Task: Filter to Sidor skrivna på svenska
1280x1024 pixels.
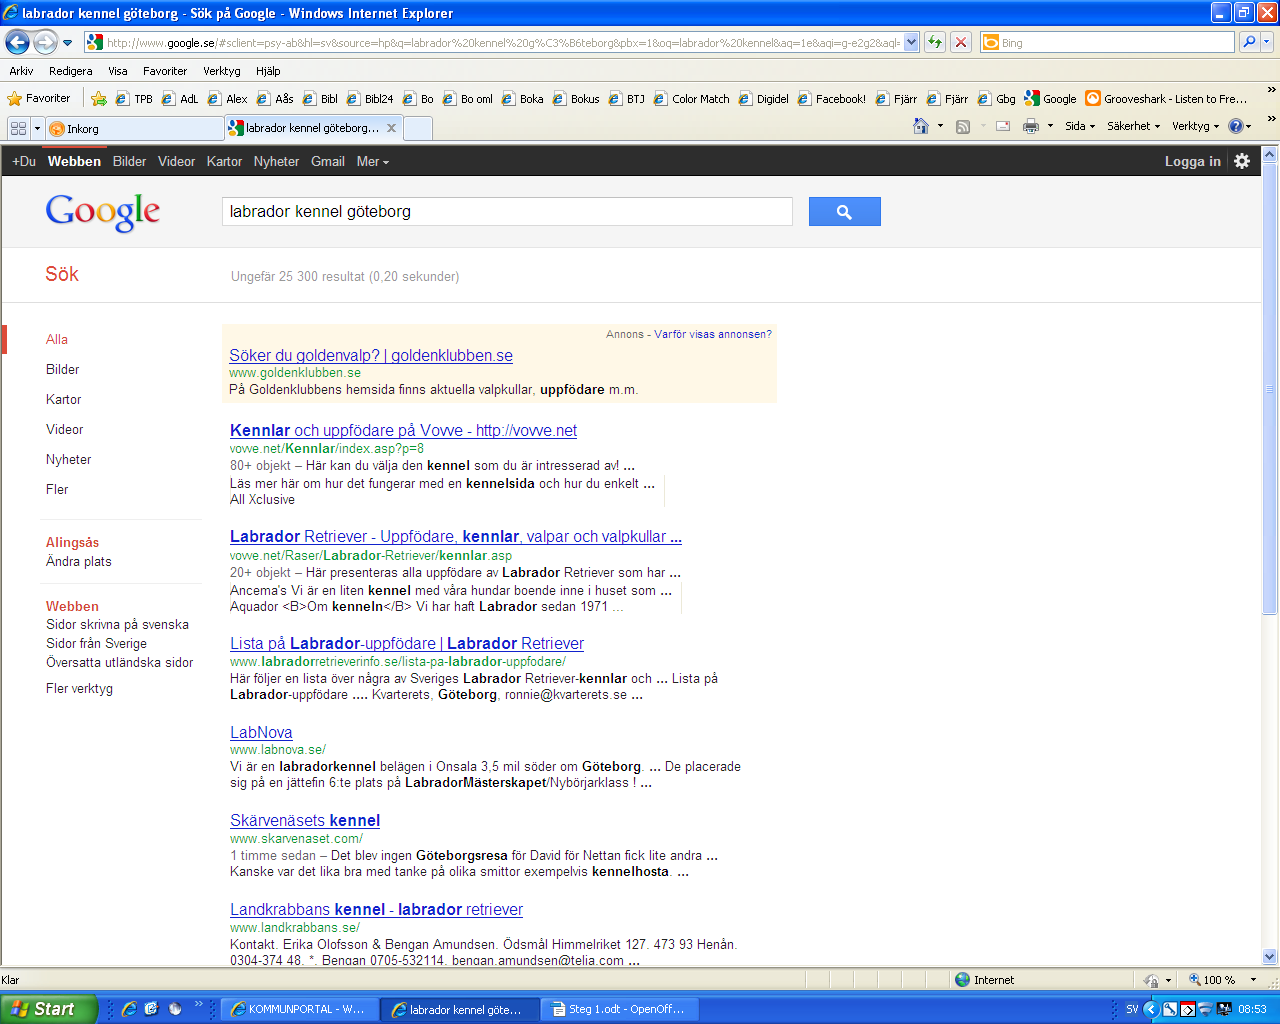Action: [x=117, y=624]
